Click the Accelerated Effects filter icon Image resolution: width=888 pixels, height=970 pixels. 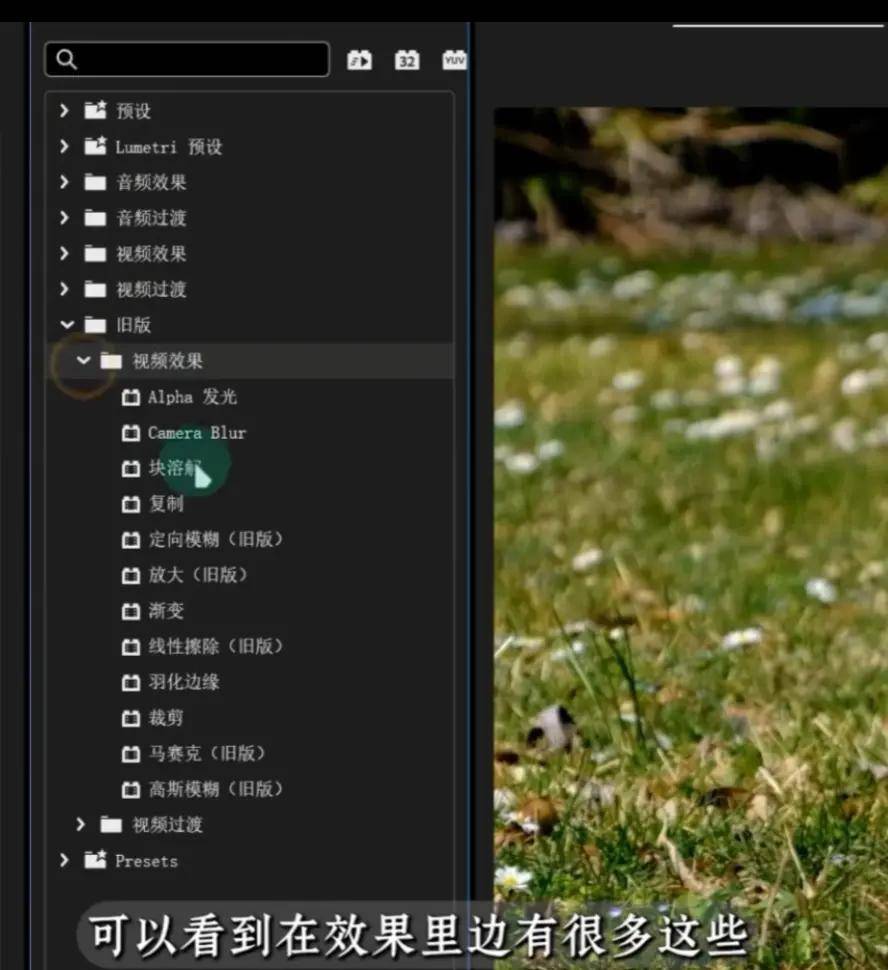[359, 60]
